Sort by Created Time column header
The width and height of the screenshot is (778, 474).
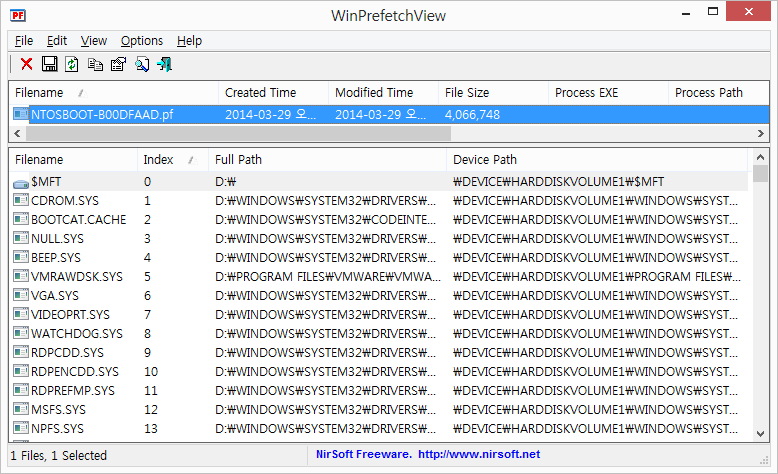coord(273,93)
